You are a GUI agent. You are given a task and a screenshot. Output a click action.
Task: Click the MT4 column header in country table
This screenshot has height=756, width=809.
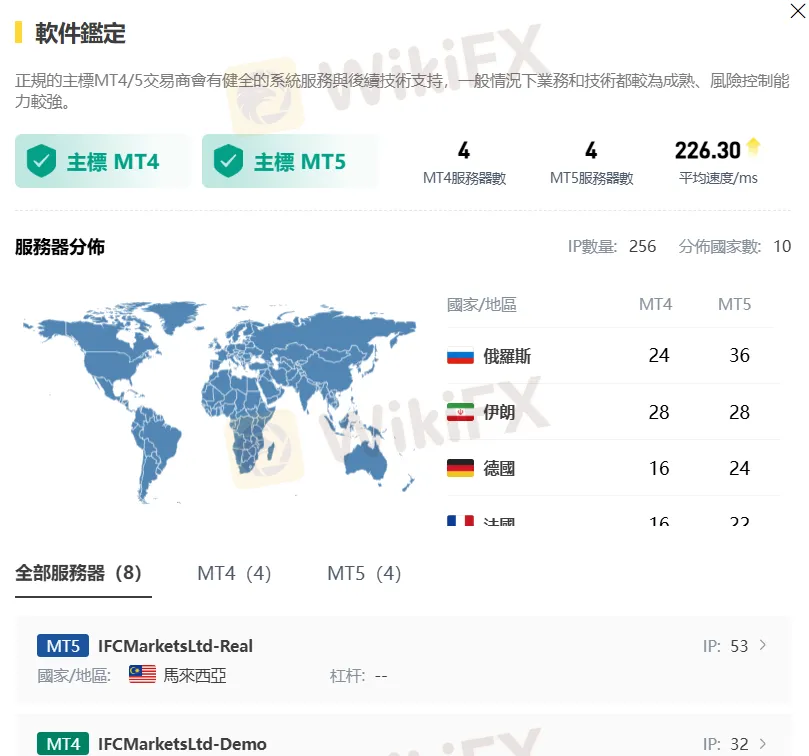click(x=655, y=304)
